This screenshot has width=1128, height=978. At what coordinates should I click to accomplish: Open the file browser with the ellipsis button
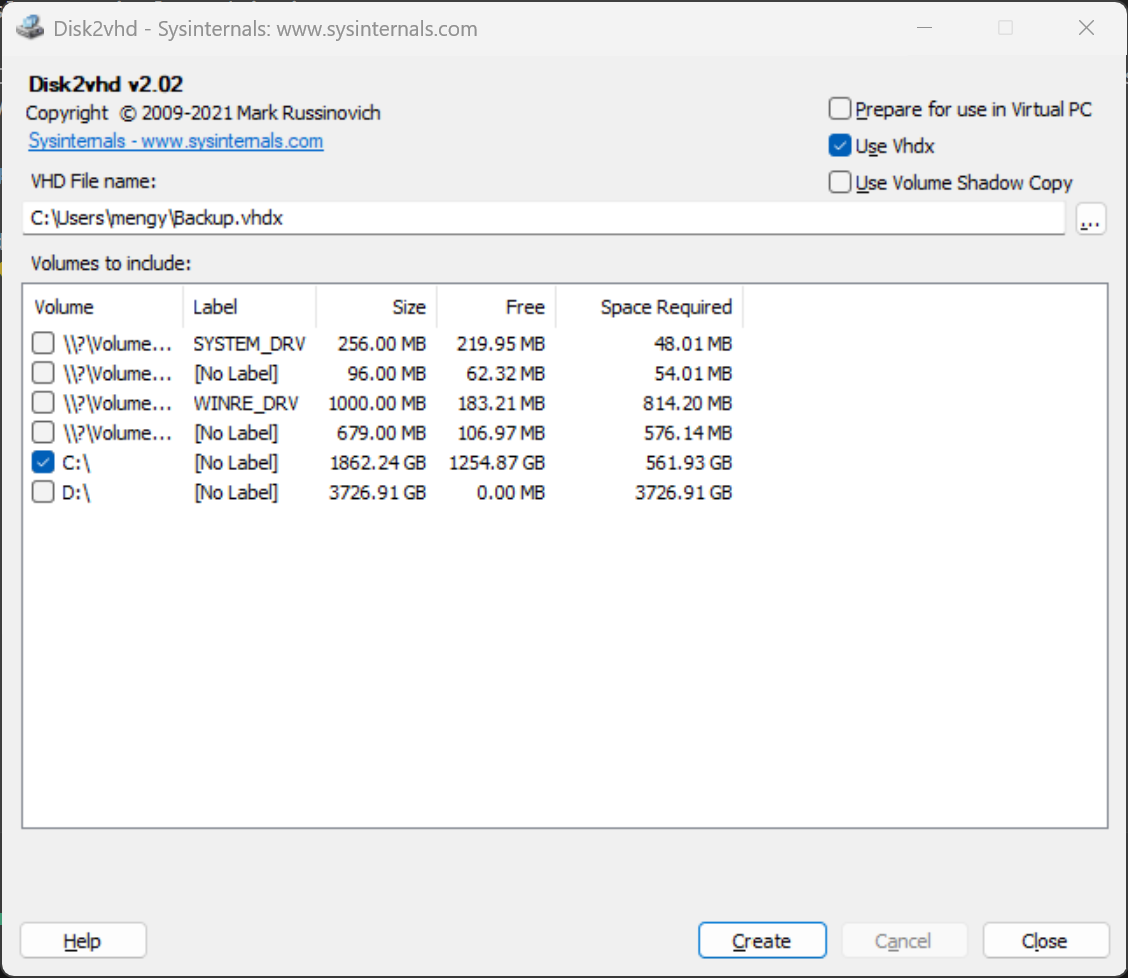[x=1091, y=218]
